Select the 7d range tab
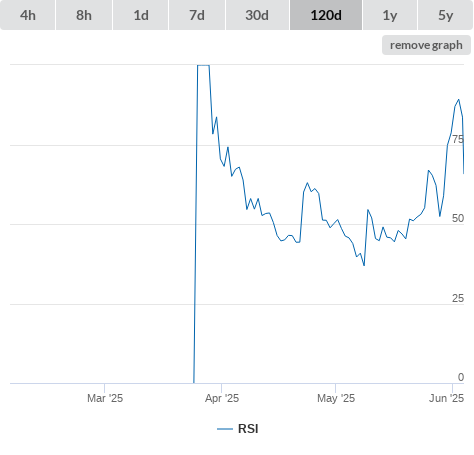The width and height of the screenshot is (474, 455). coord(197,15)
